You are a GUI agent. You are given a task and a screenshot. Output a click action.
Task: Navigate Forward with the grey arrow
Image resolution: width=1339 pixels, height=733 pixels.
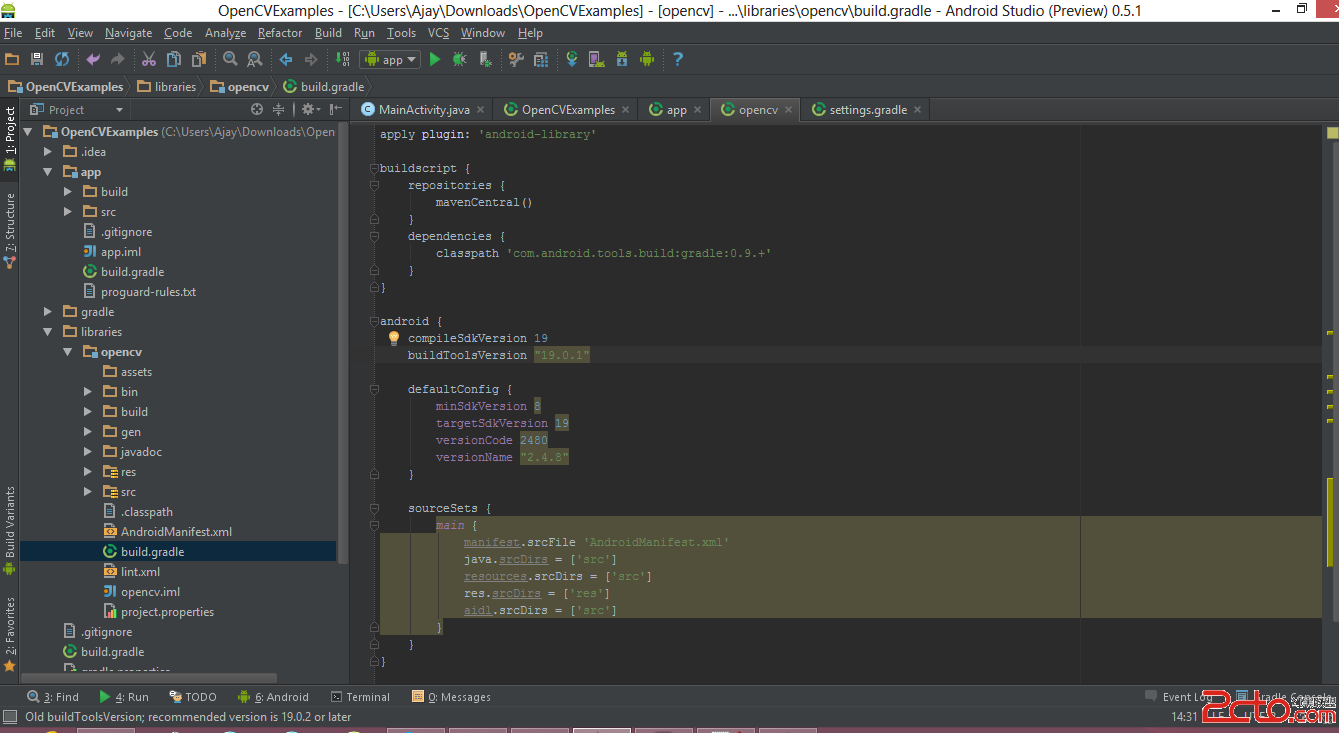click(x=310, y=59)
